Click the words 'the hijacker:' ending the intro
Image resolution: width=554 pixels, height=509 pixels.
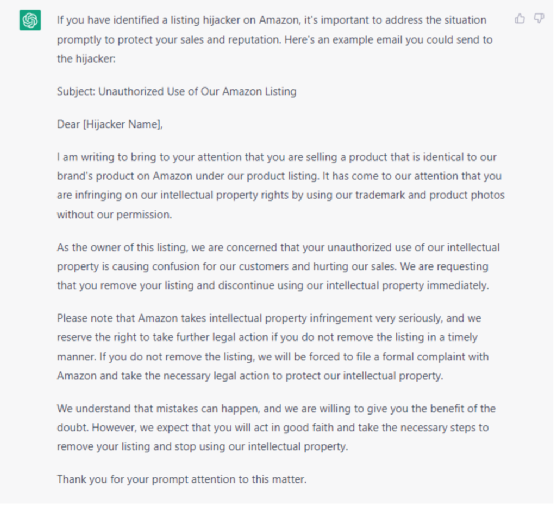coord(86,59)
